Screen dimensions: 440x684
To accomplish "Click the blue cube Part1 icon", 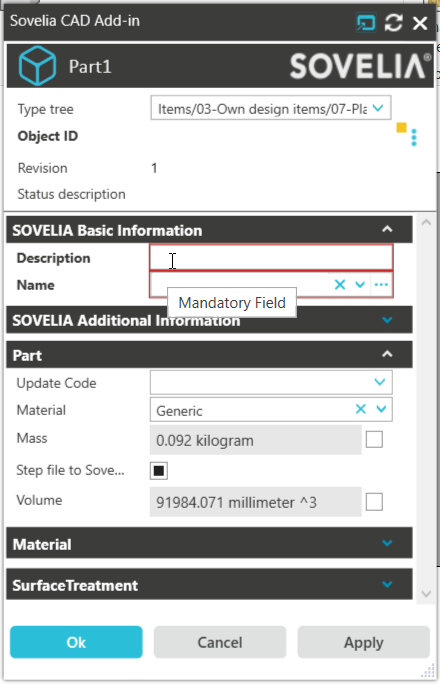I will point(38,66).
